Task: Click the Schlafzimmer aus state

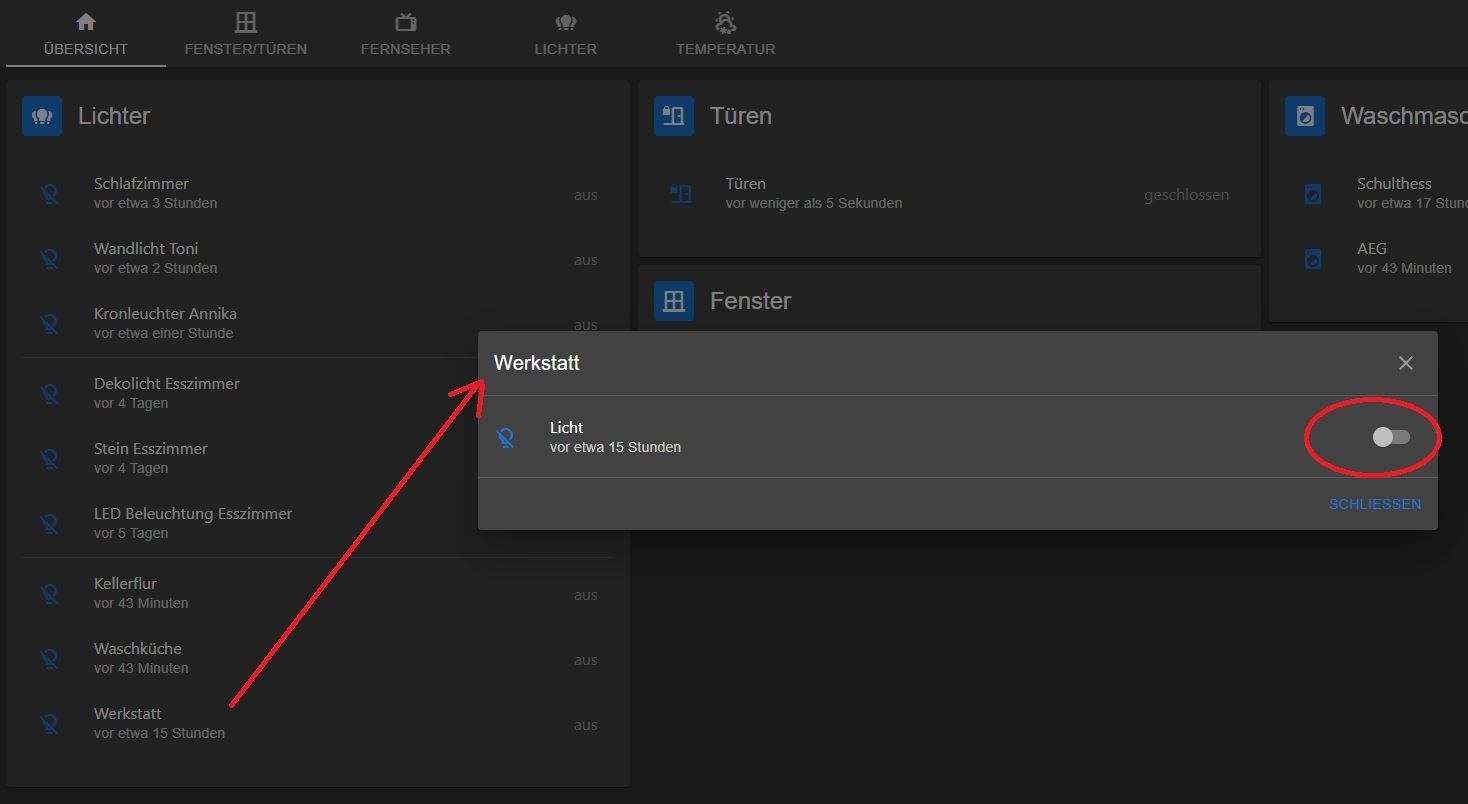Action: (585, 195)
